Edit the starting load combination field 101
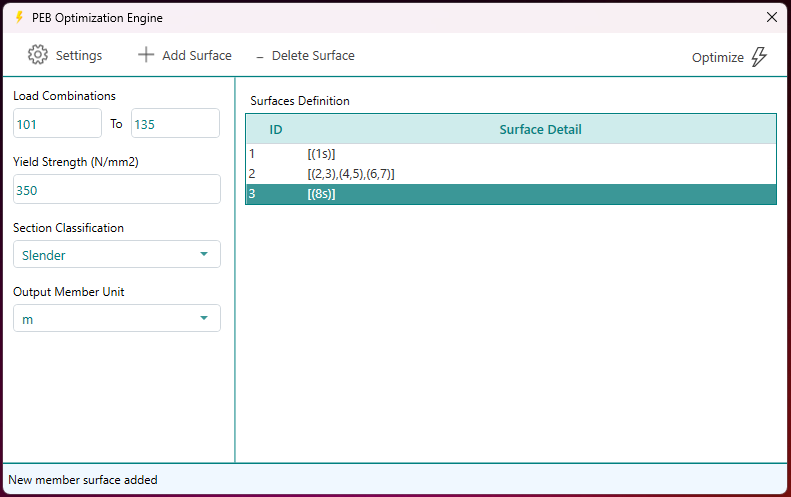The height and width of the screenshot is (497, 791). [x=57, y=124]
